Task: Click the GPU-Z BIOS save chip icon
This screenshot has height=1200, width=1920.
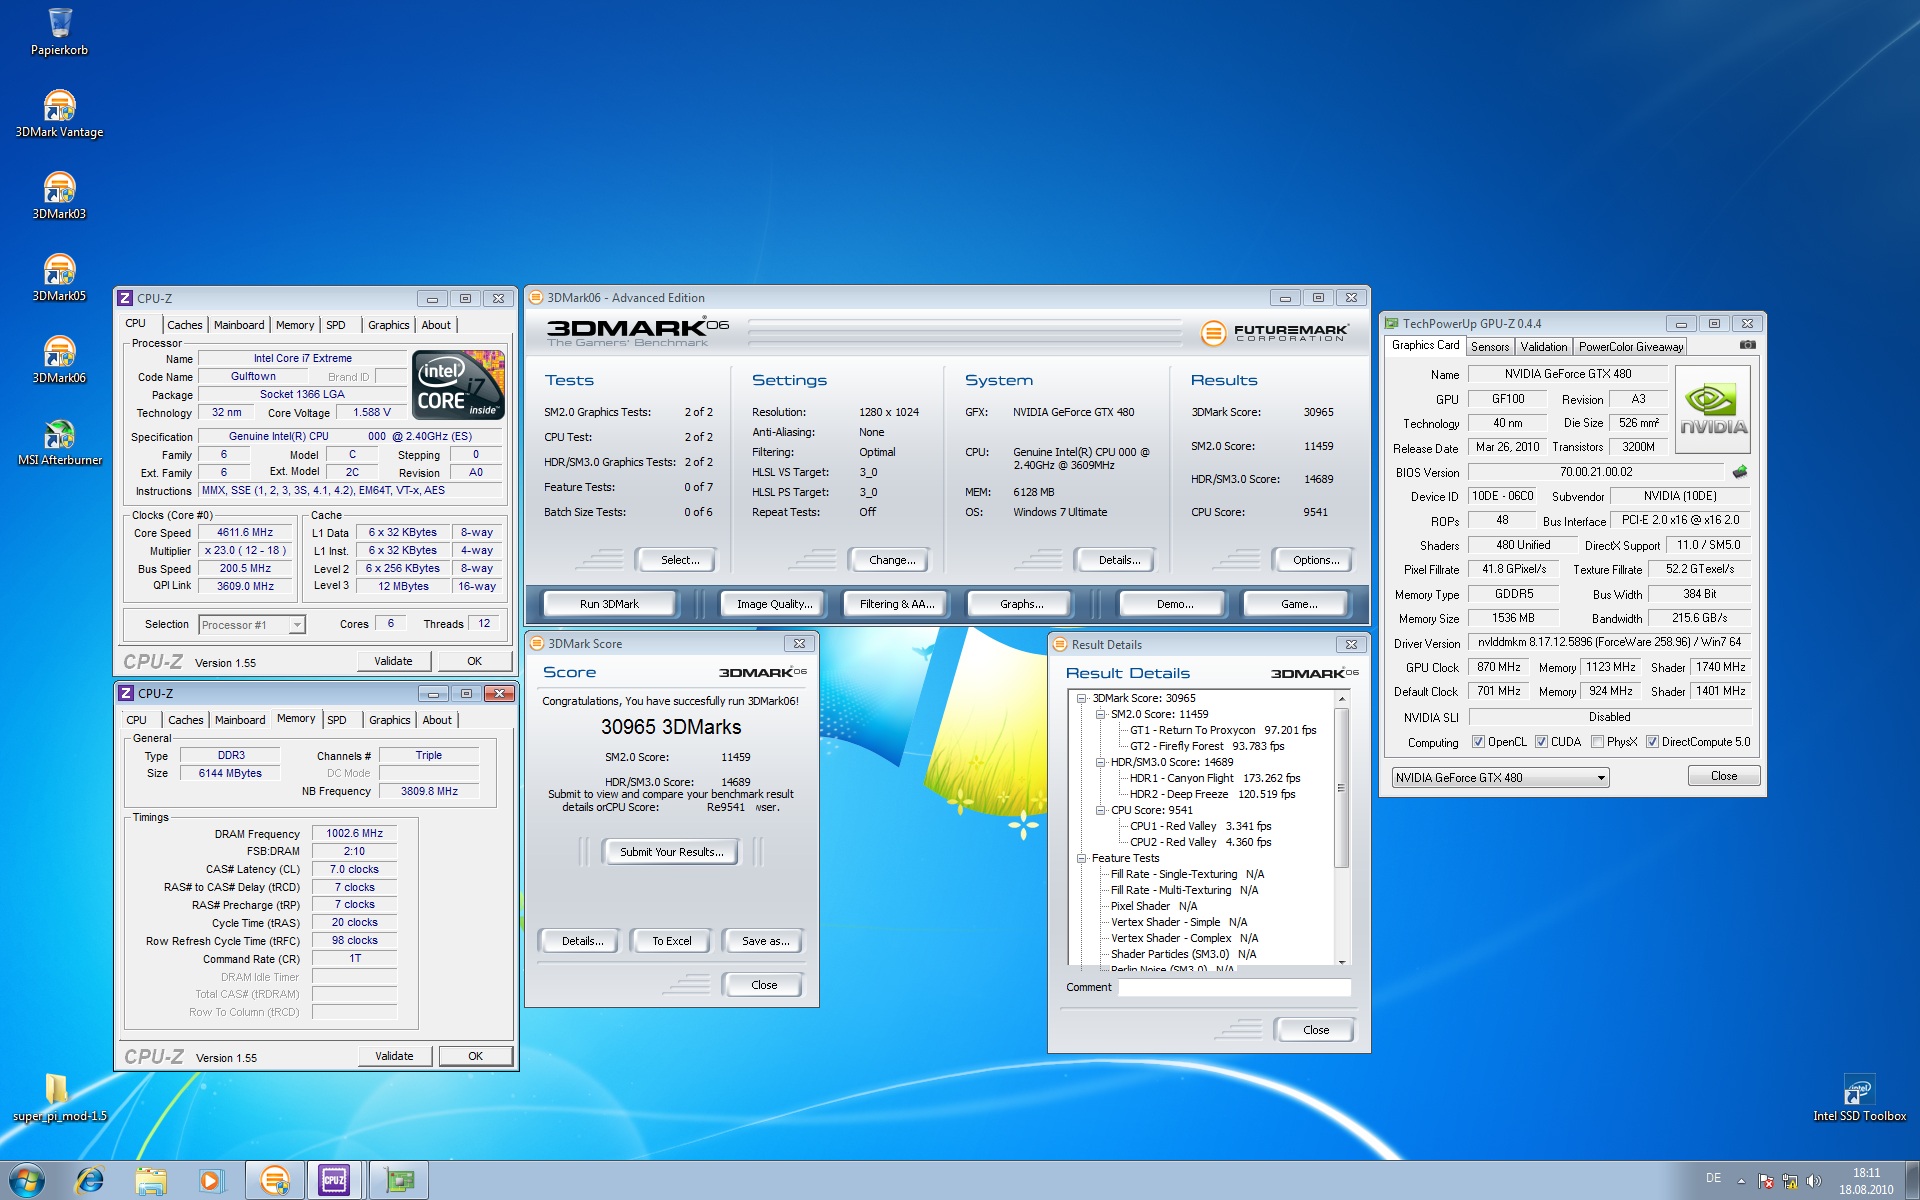Action: click(1740, 472)
